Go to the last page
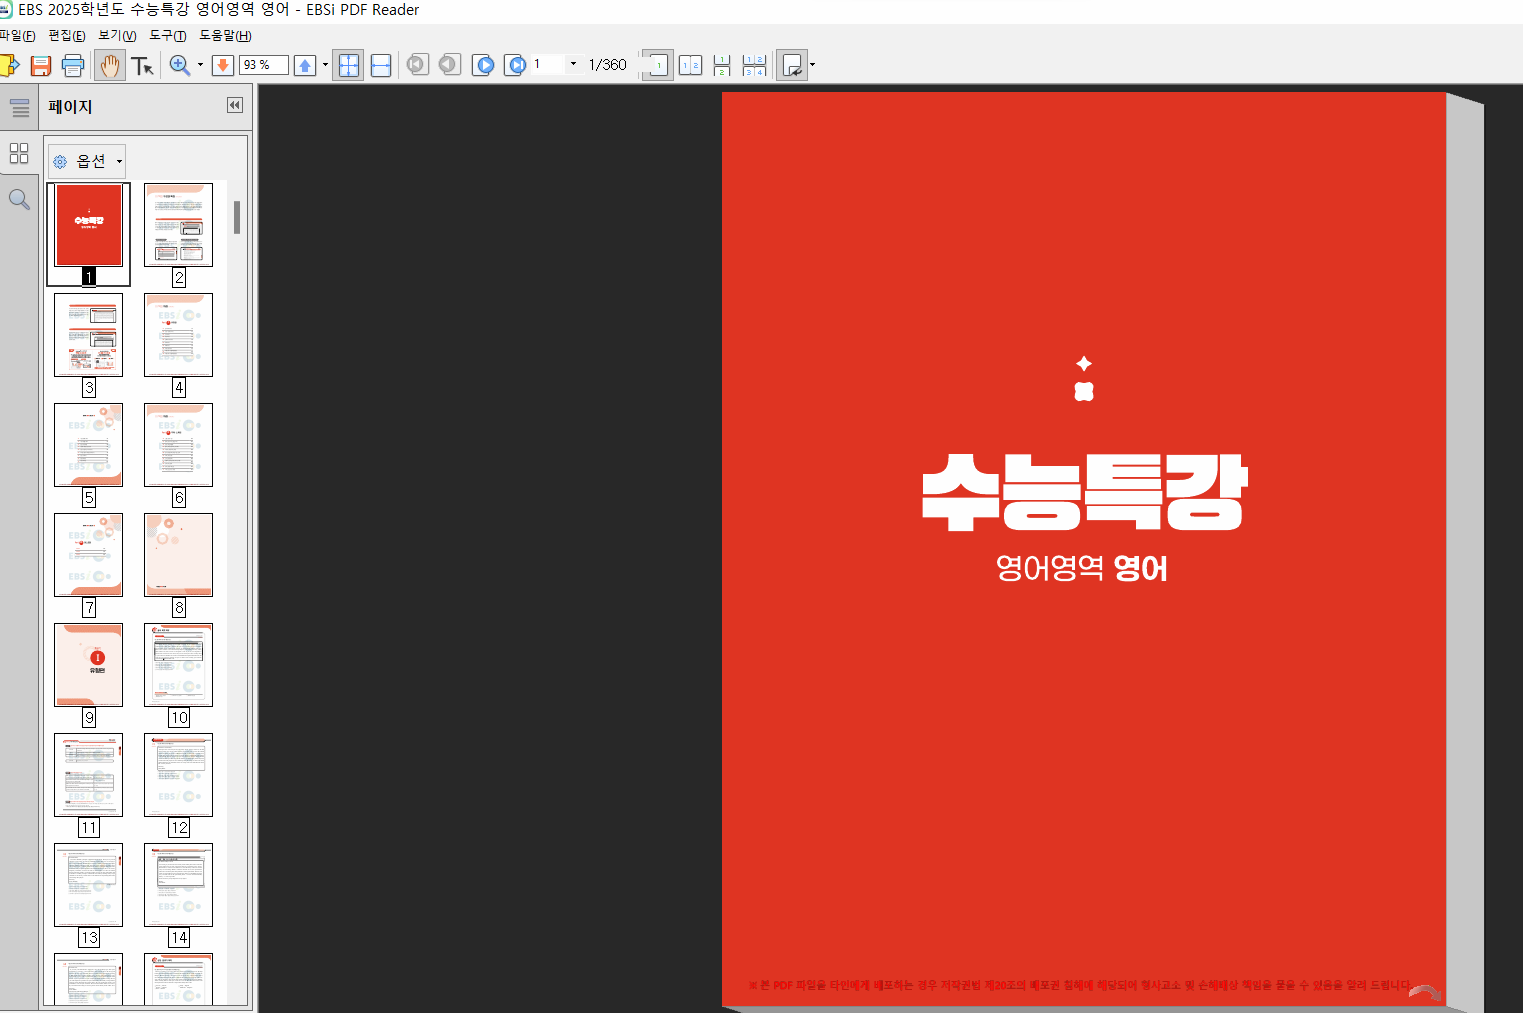Viewport: 1523px width, 1013px height. tap(515, 65)
